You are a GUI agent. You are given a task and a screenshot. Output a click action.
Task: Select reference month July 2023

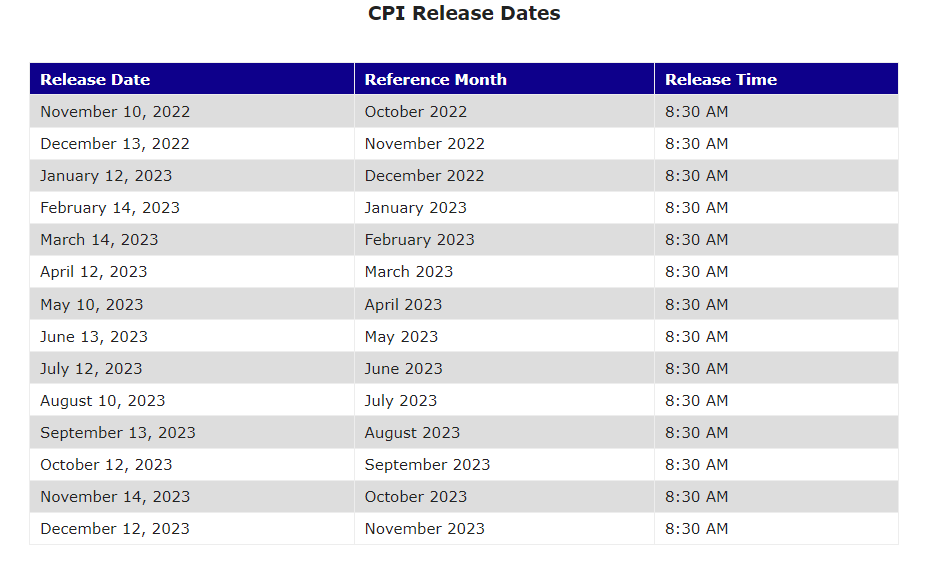(400, 401)
